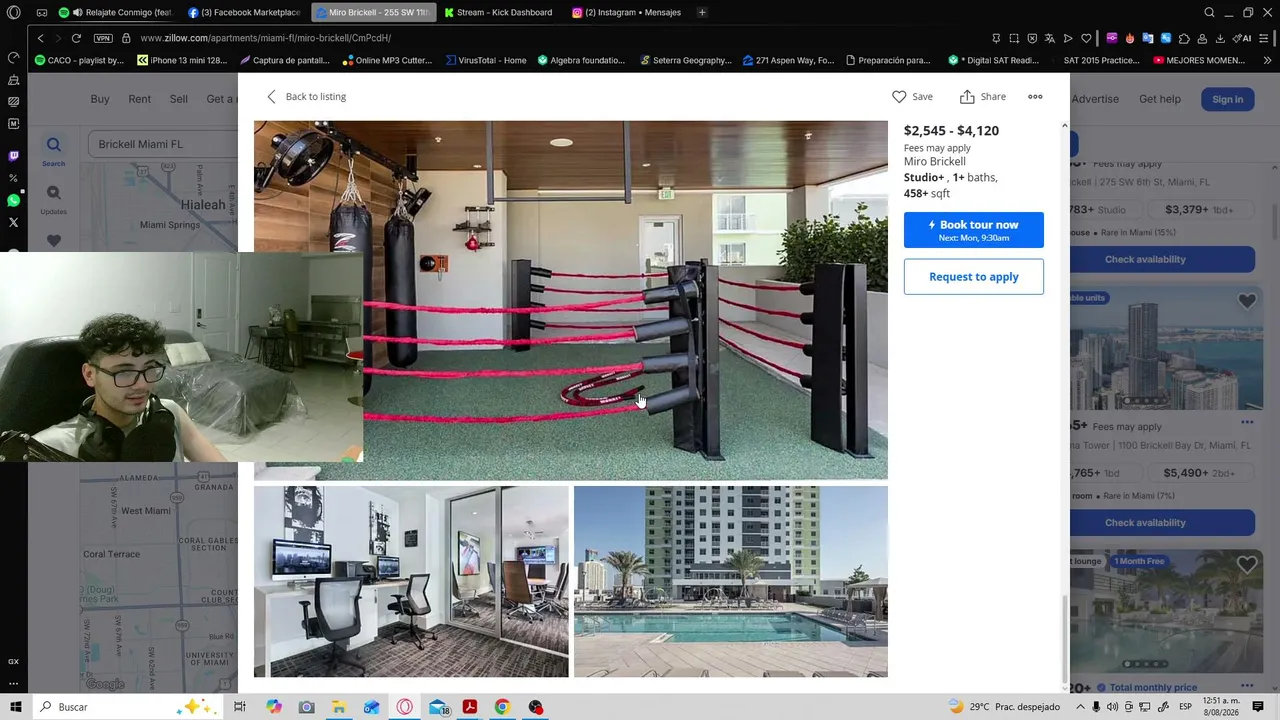Open the CACO playlist bookmark

79,60
